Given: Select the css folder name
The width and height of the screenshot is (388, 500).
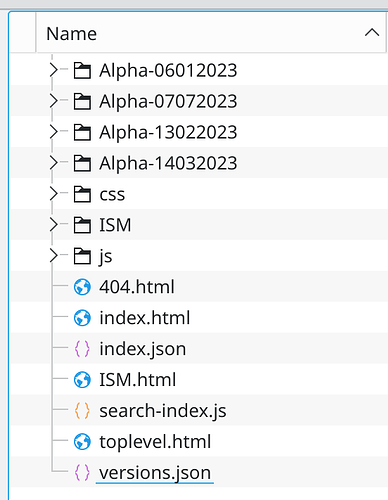Looking at the screenshot, I should [x=112, y=194].
